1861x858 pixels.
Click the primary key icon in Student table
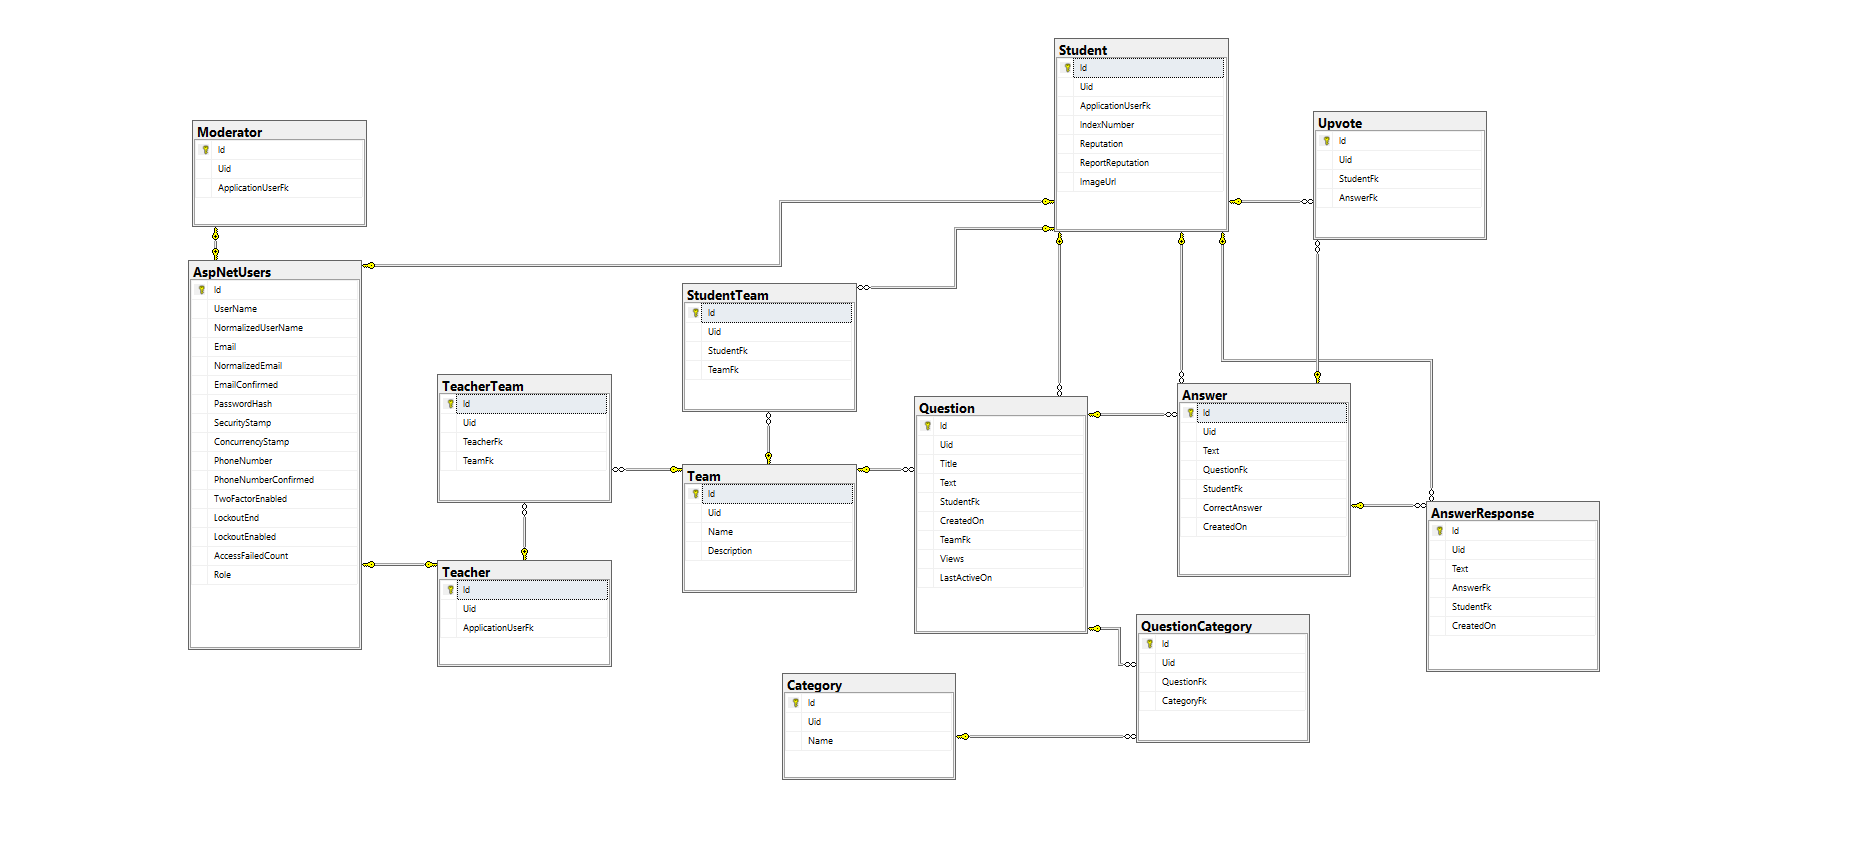(x=1067, y=68)
